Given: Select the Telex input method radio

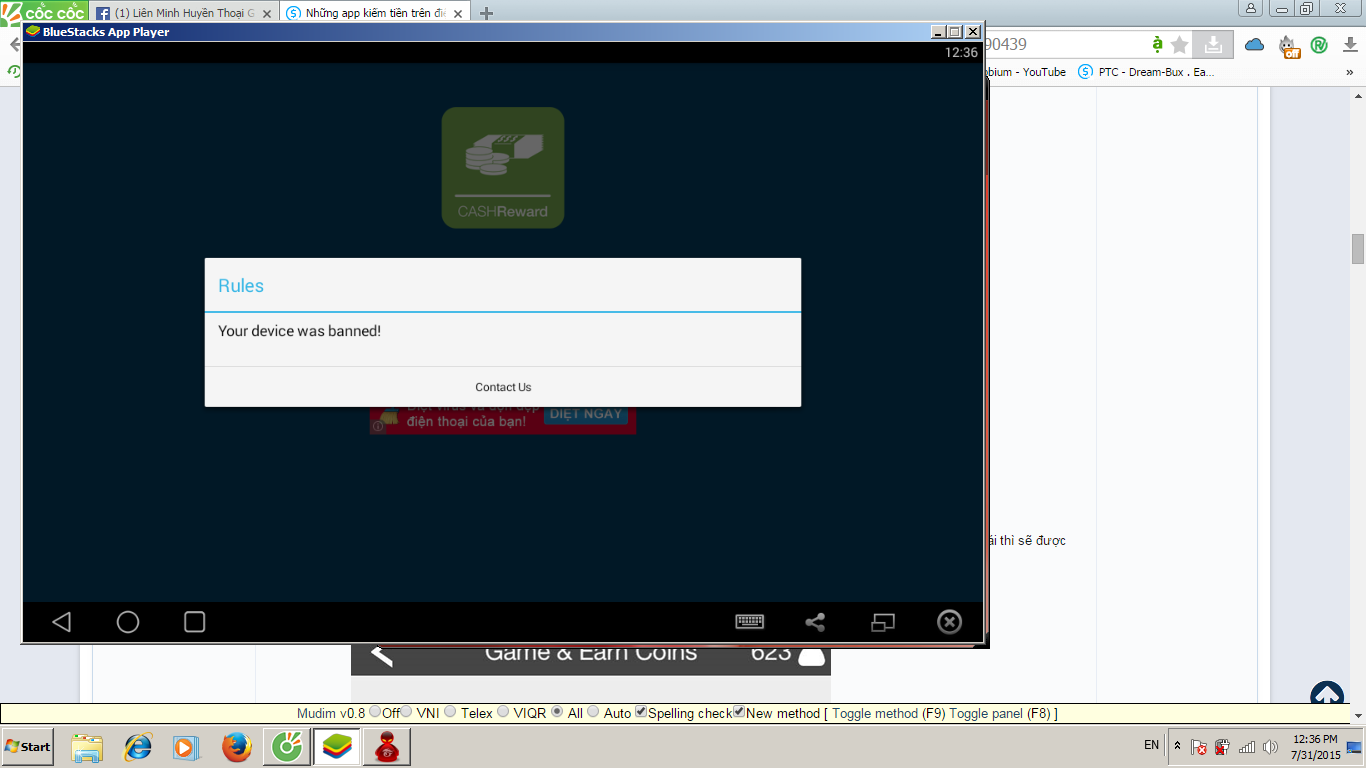Looking at the screenshot, I should [x=450, y=712].
